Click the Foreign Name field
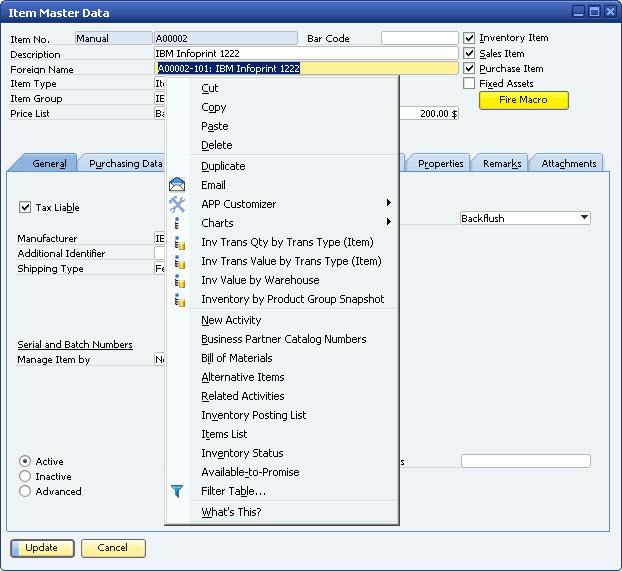The width and height of the screenshot is (622, 571). click(x=306, y=68)
